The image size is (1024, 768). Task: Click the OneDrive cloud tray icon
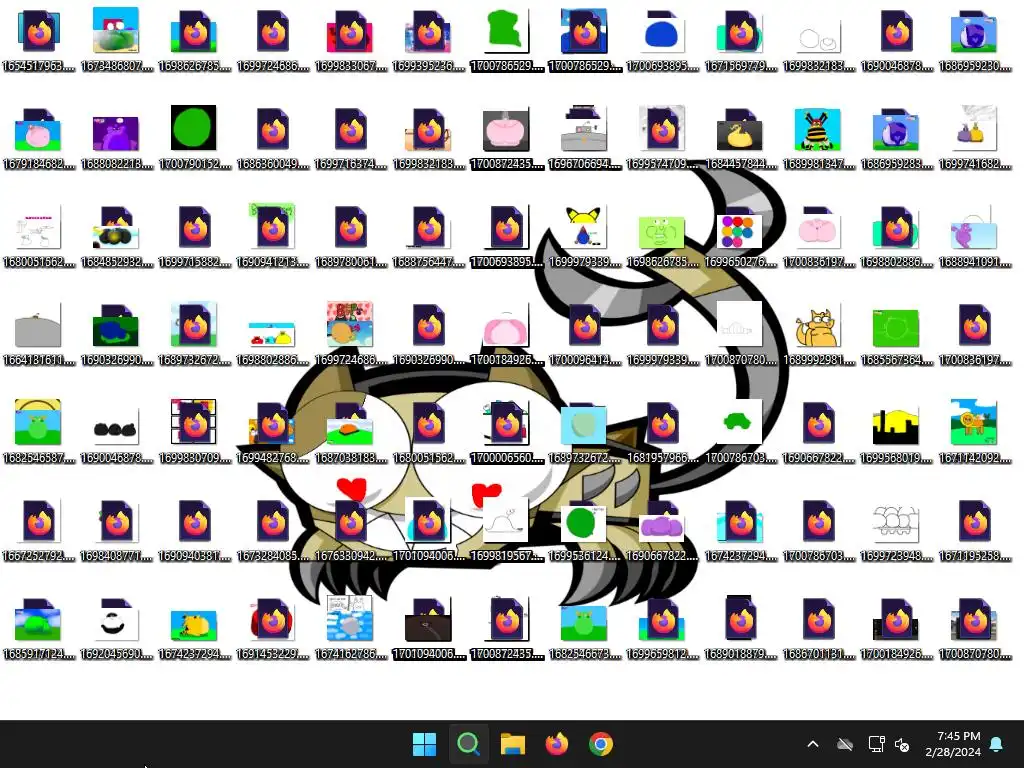point(845,744)
